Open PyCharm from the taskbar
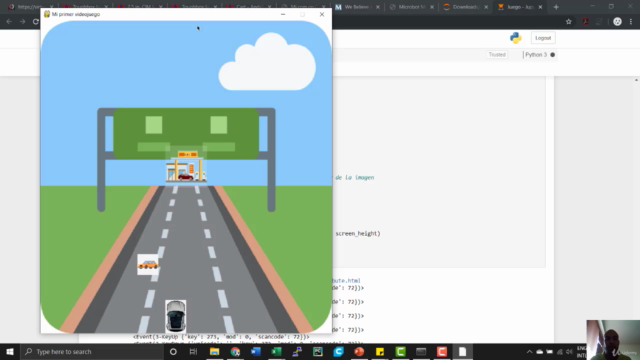The width and height of the screenshot is (640, 360). click(x=318, y=351)
